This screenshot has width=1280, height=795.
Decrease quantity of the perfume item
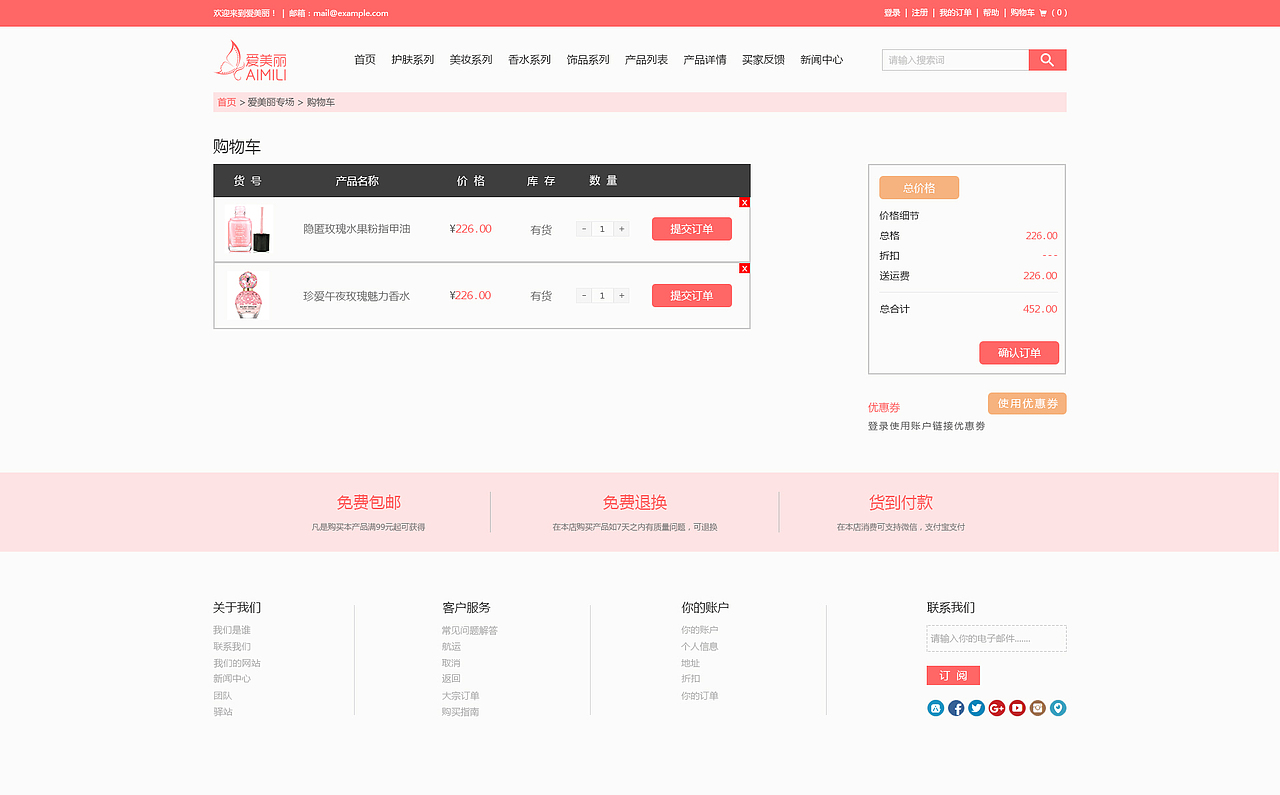click(x=584, y=295)
